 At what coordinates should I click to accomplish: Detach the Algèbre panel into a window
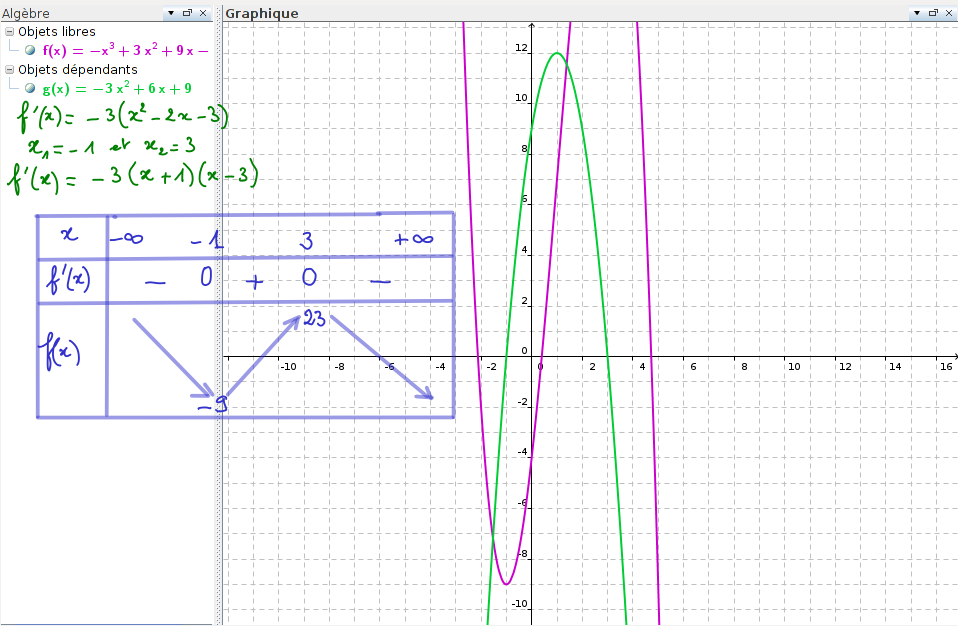[x=187, y=13]
